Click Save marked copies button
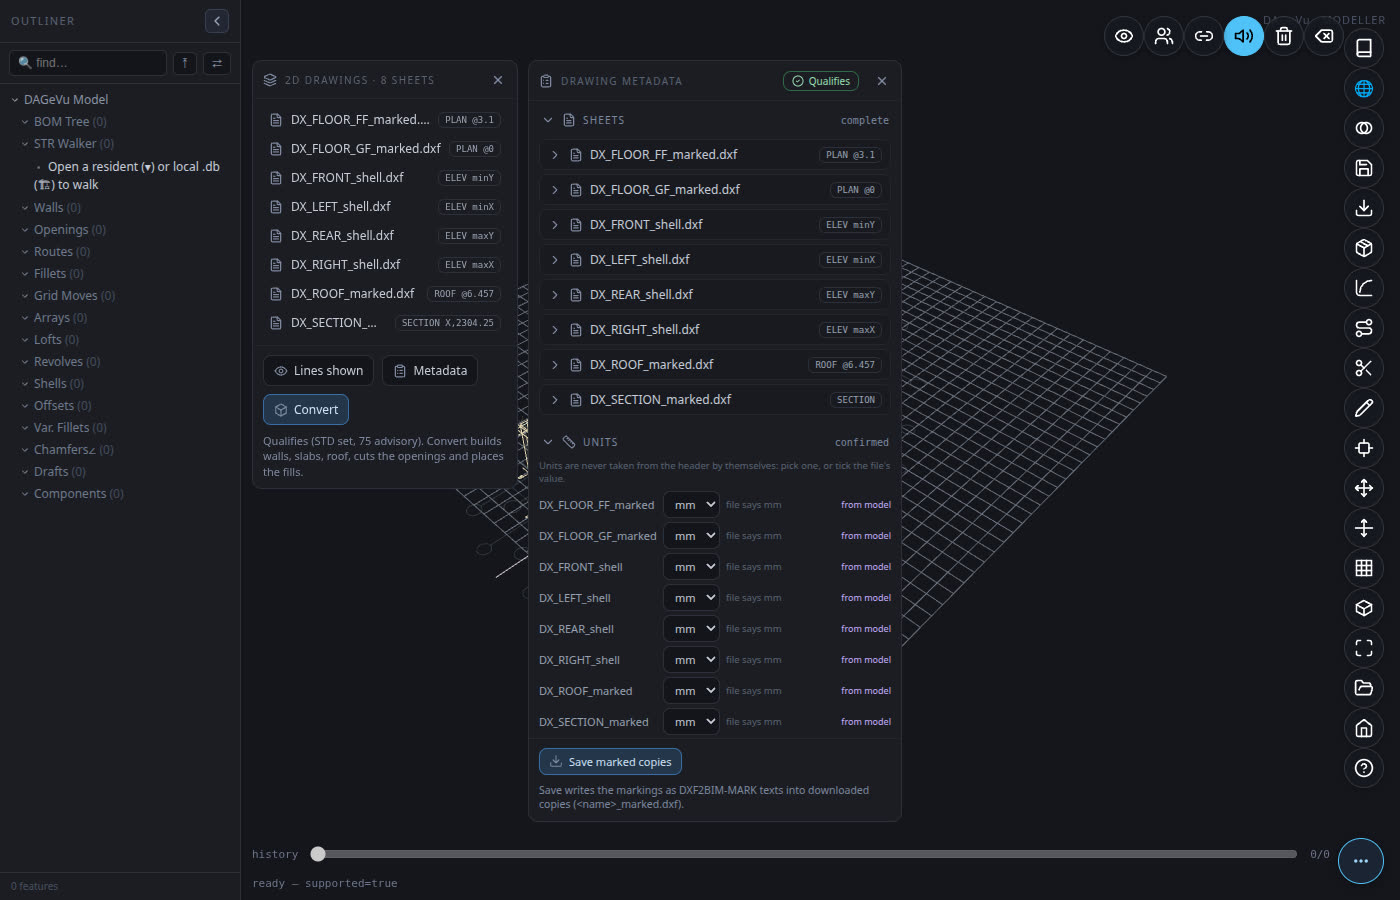The image size is (1400, 900). (x=610, y=762)
